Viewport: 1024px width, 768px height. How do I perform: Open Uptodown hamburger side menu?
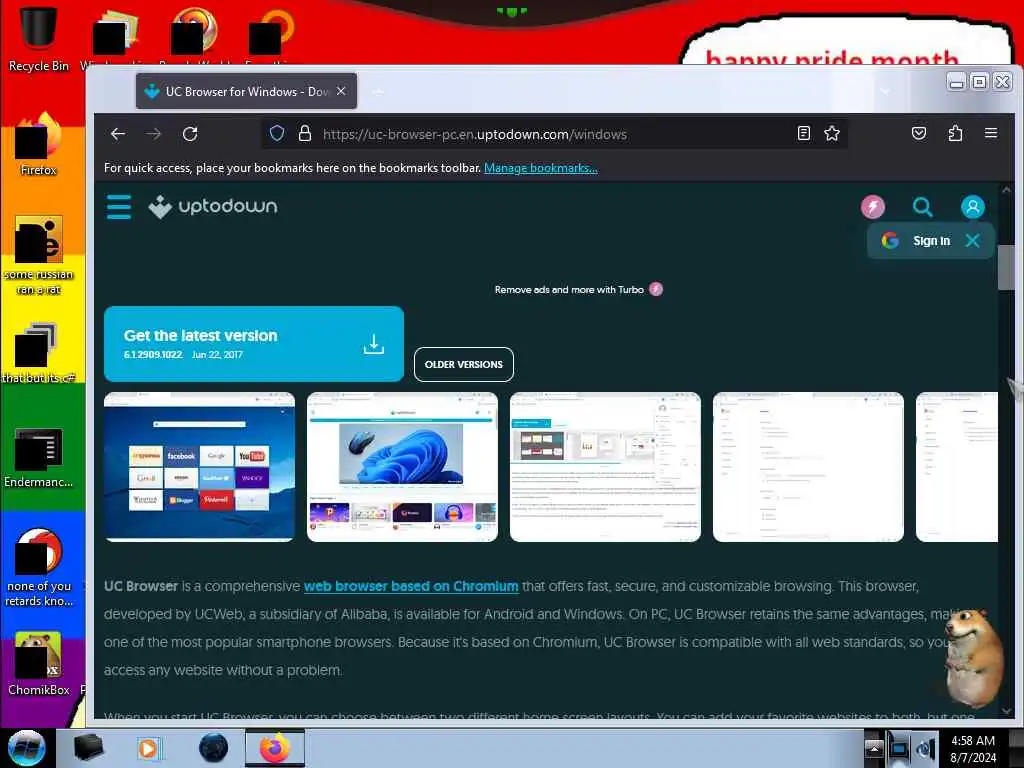point(119,207)
